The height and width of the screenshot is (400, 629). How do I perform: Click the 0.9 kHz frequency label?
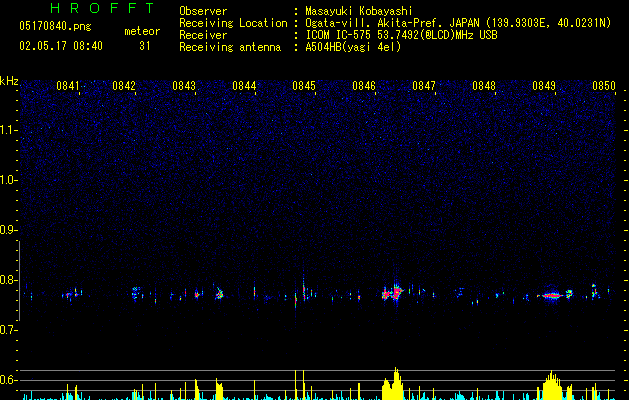pyautogui.click(x=8, y=230)
